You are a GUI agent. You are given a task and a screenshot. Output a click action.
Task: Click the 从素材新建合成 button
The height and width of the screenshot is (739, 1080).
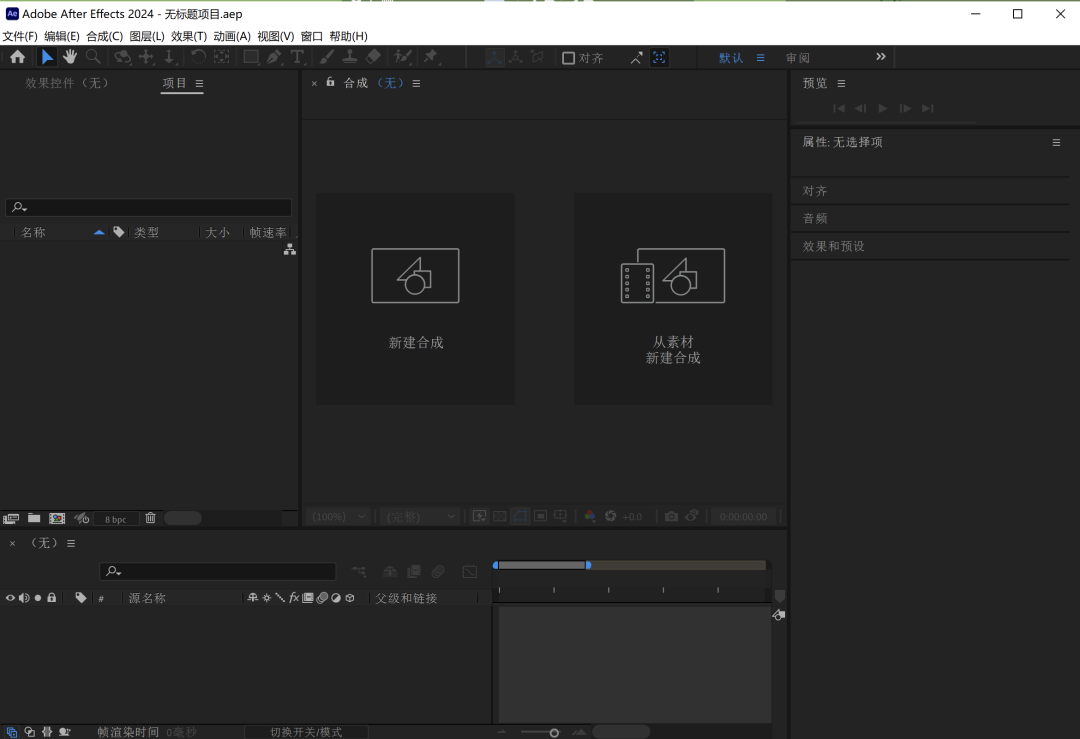pyautogui.click(x=673, y=298)
